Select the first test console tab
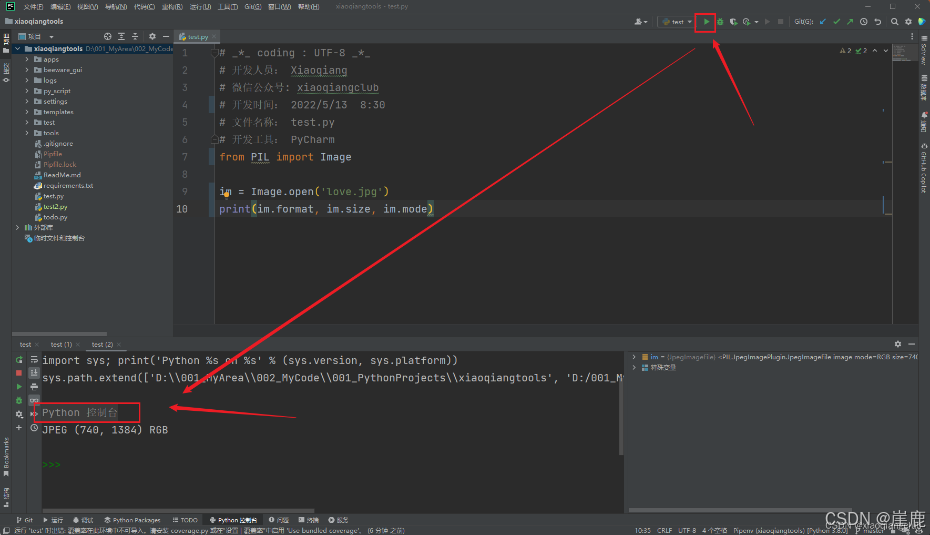The width and height of the screenshot is (930, 535). pos(25,345)
